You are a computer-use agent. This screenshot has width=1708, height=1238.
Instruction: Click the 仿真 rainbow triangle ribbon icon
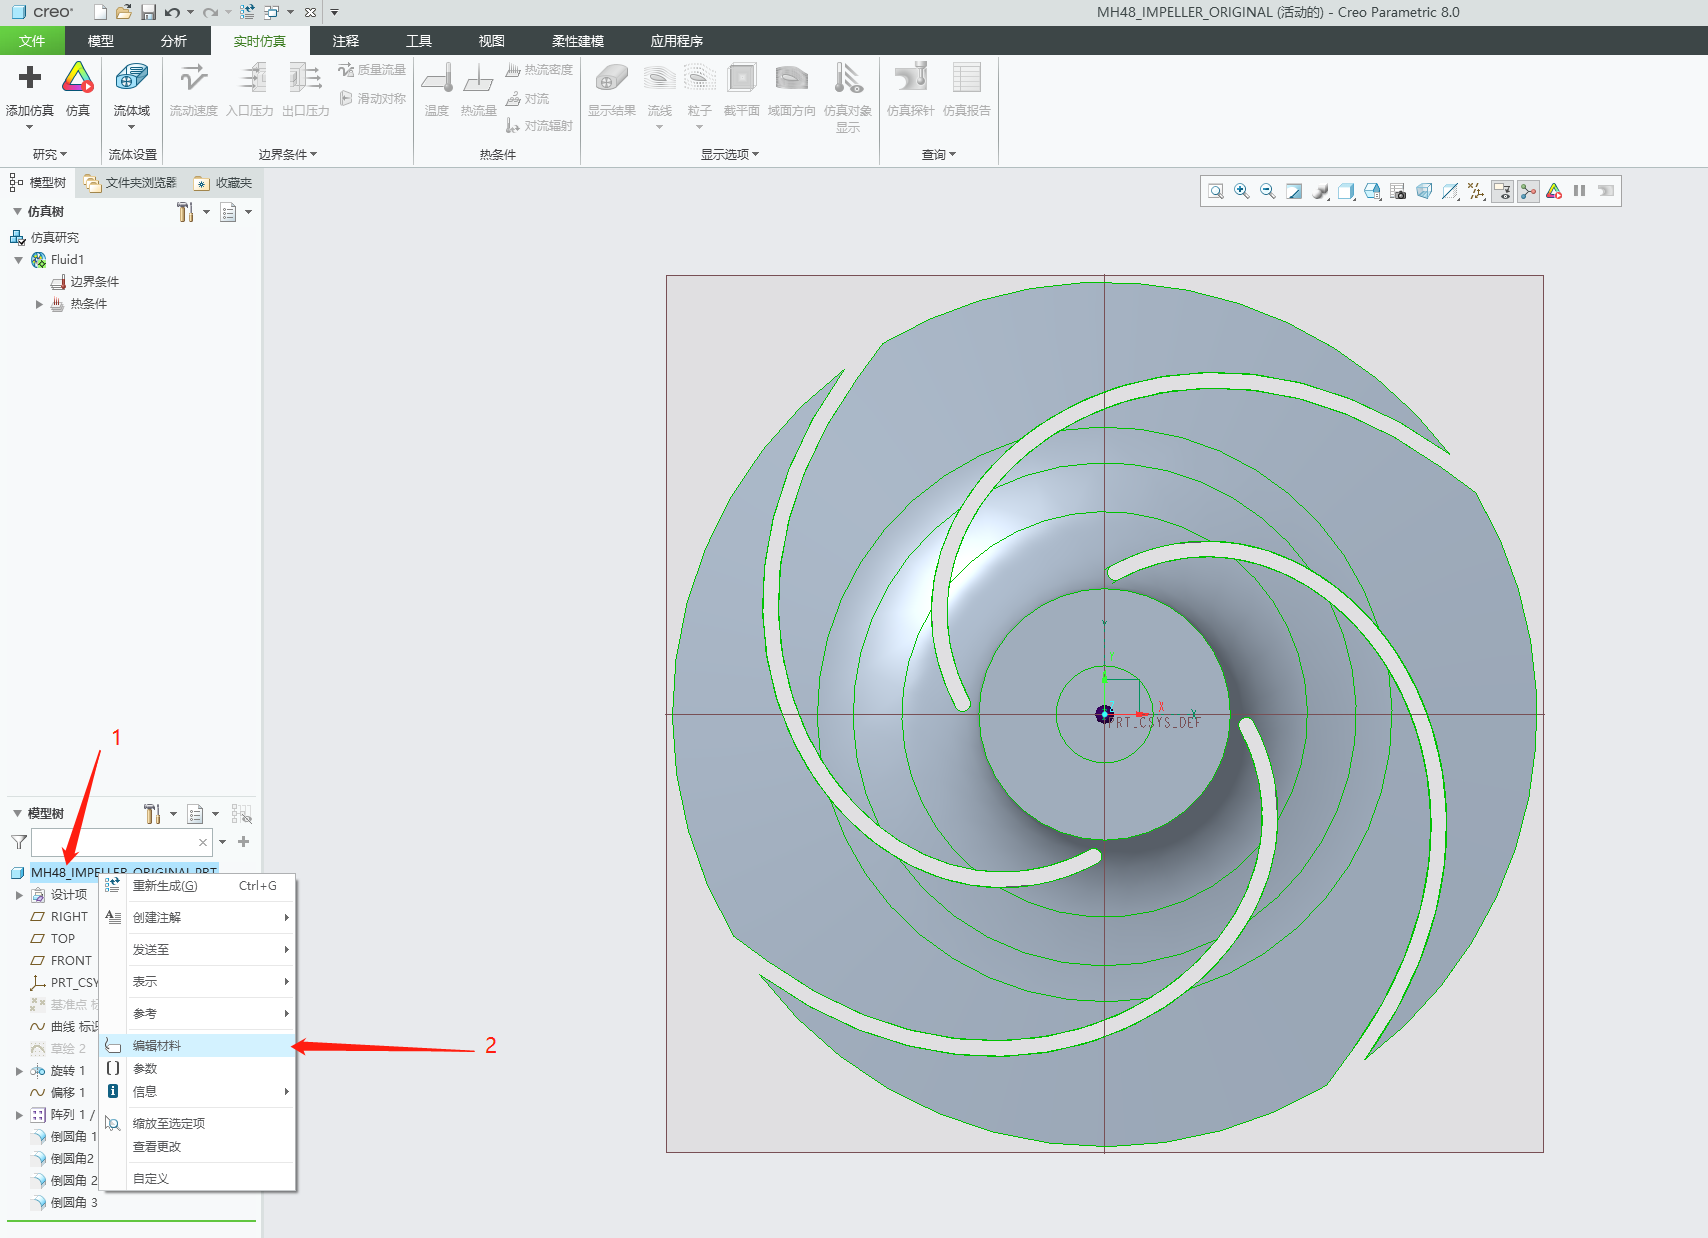click(78, 79)
